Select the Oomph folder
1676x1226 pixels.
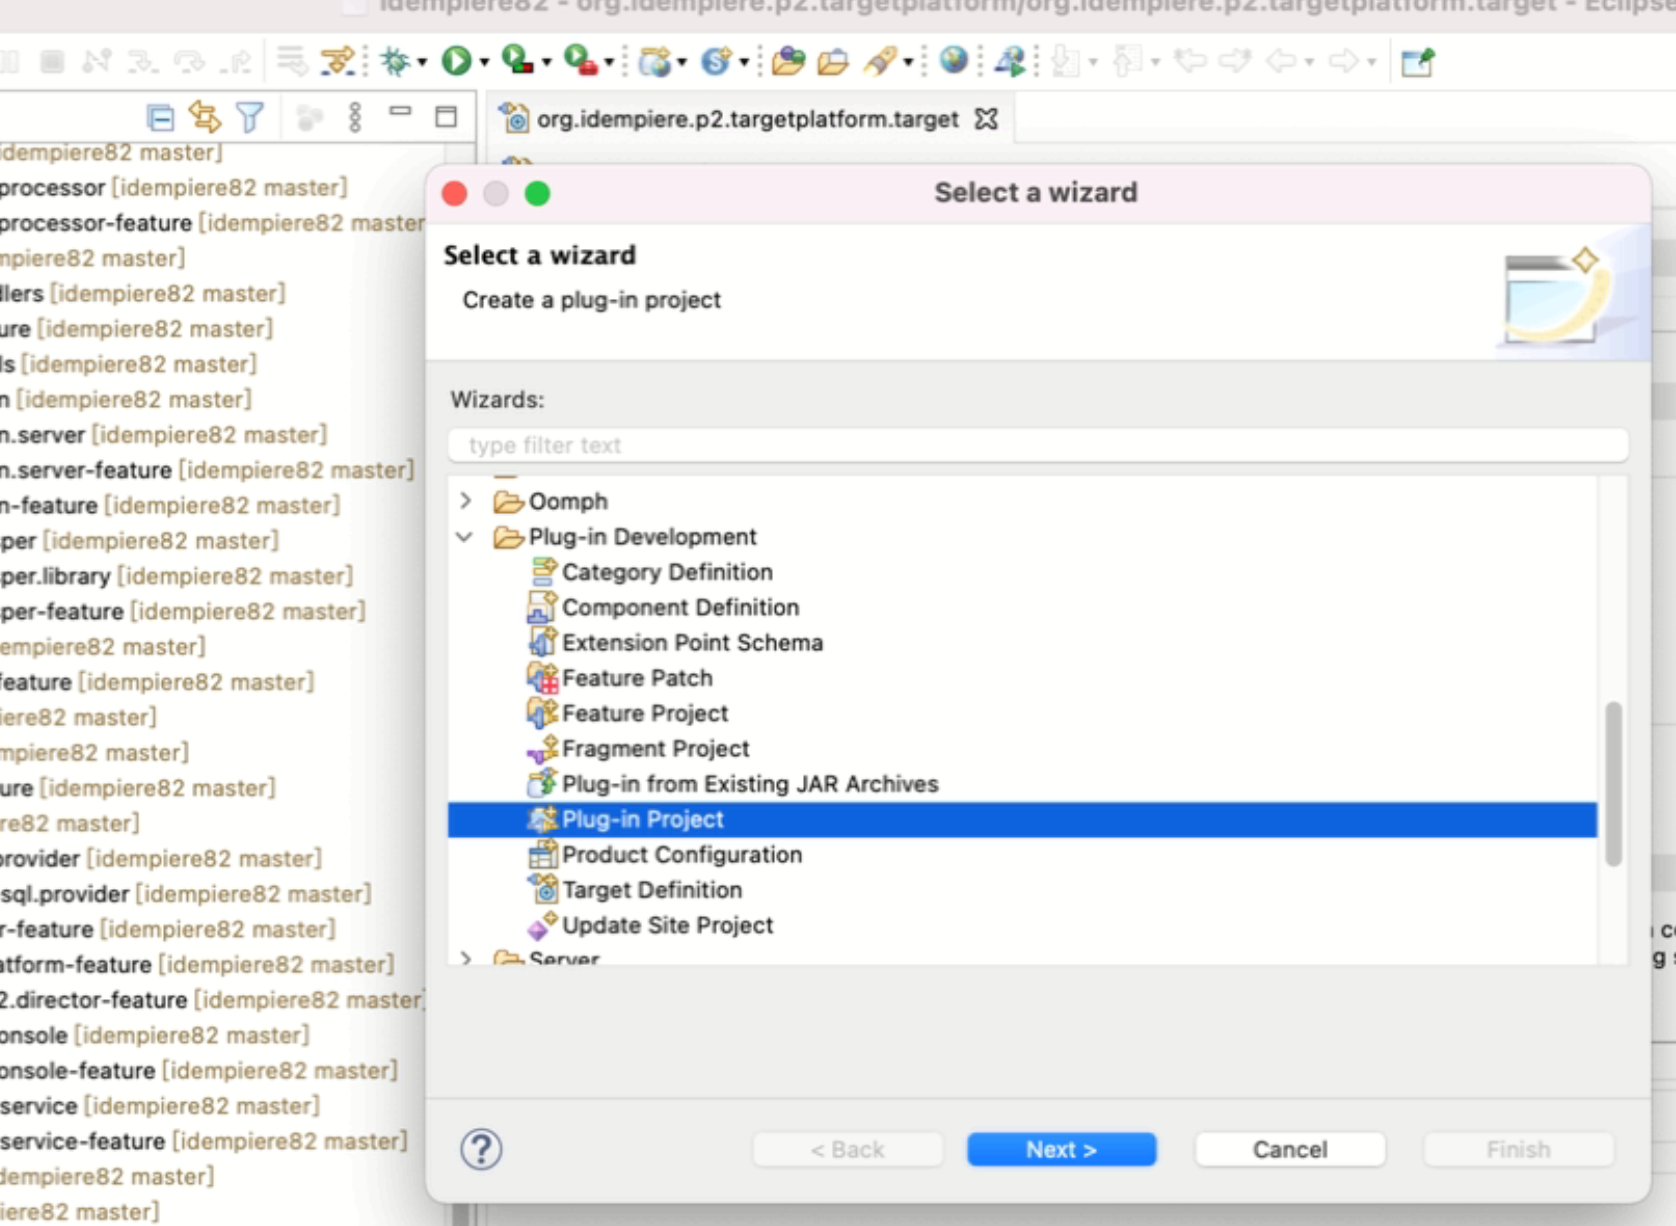[x=550, y=501]
